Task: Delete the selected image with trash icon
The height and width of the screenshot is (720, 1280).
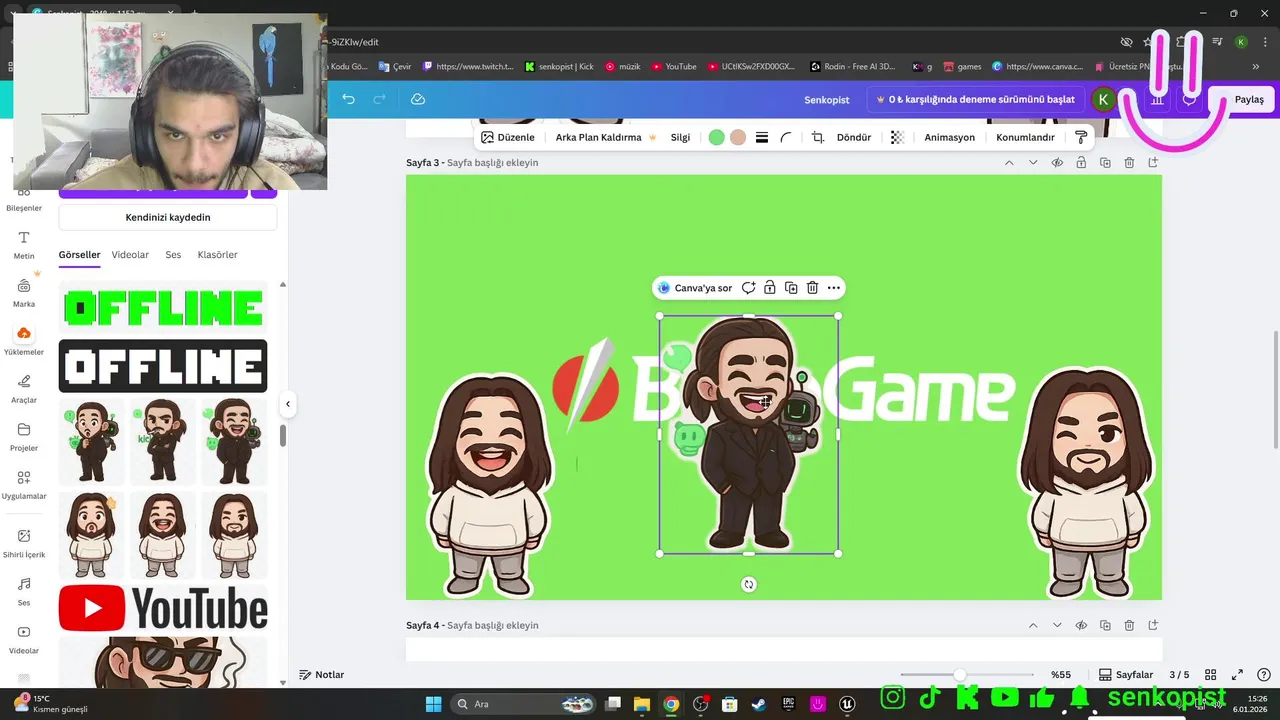Action: tap(812, 288)
